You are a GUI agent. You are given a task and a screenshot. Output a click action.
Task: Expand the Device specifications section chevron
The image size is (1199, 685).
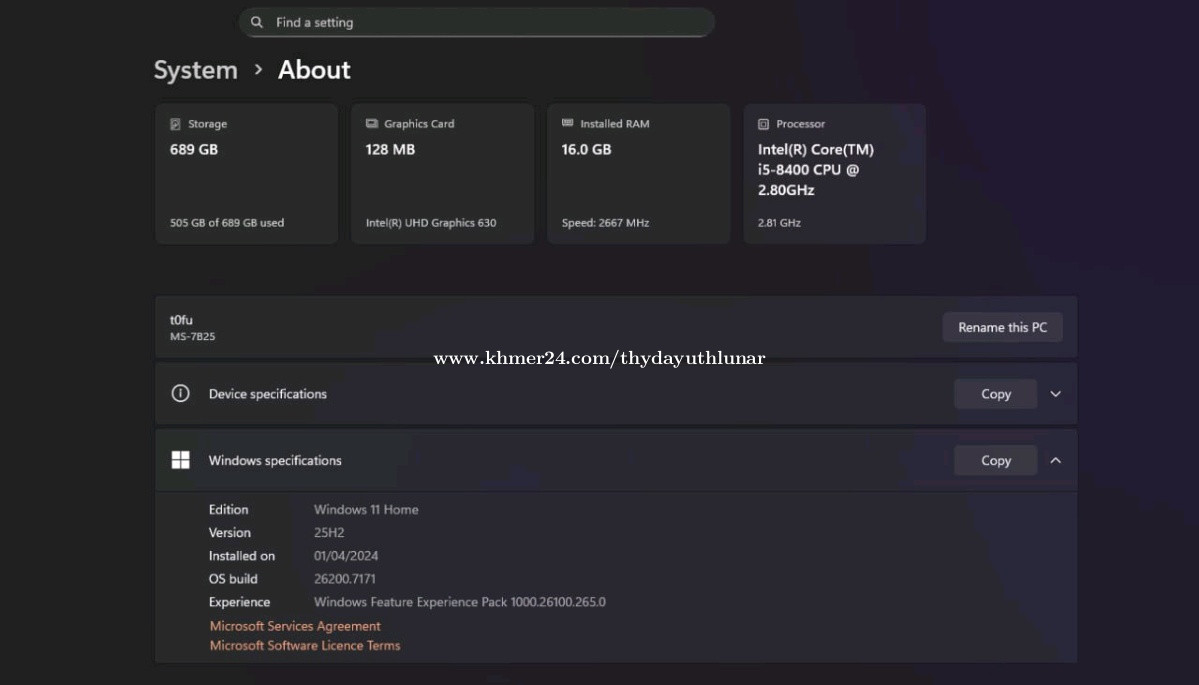click(1055, 394)
